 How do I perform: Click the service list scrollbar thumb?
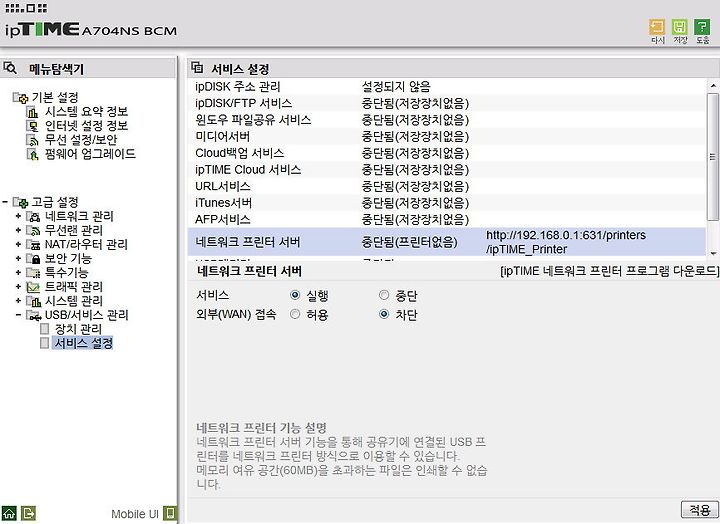(713, 156)
